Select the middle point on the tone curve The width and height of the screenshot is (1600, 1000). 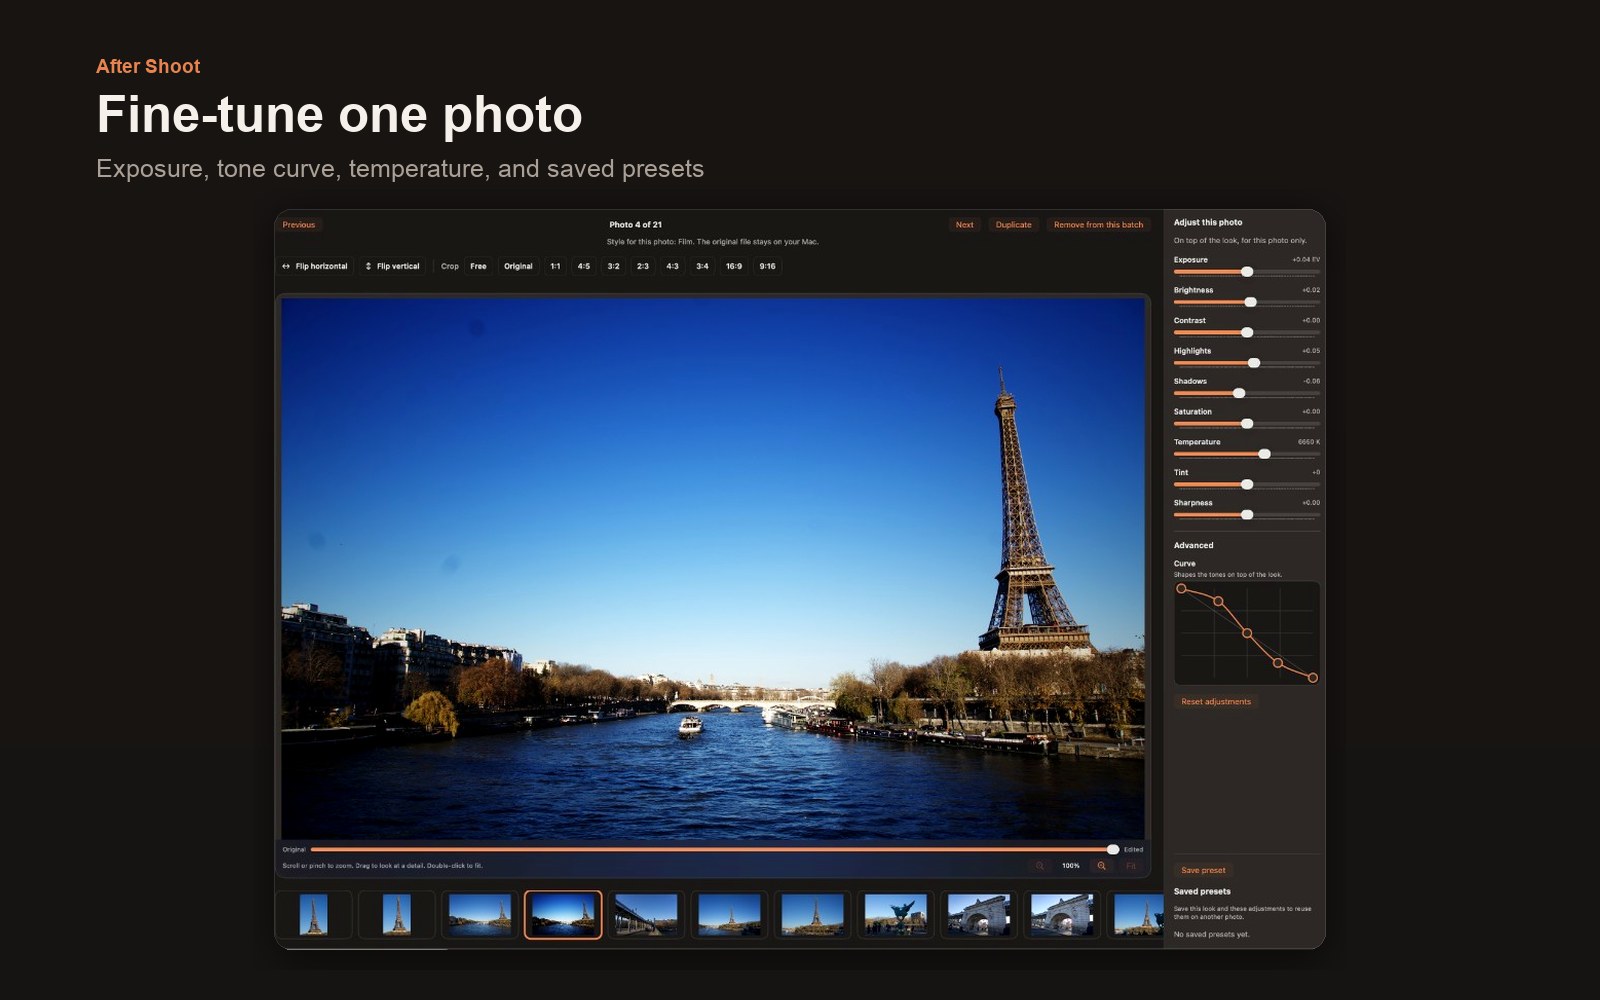tap(1247, 633)
